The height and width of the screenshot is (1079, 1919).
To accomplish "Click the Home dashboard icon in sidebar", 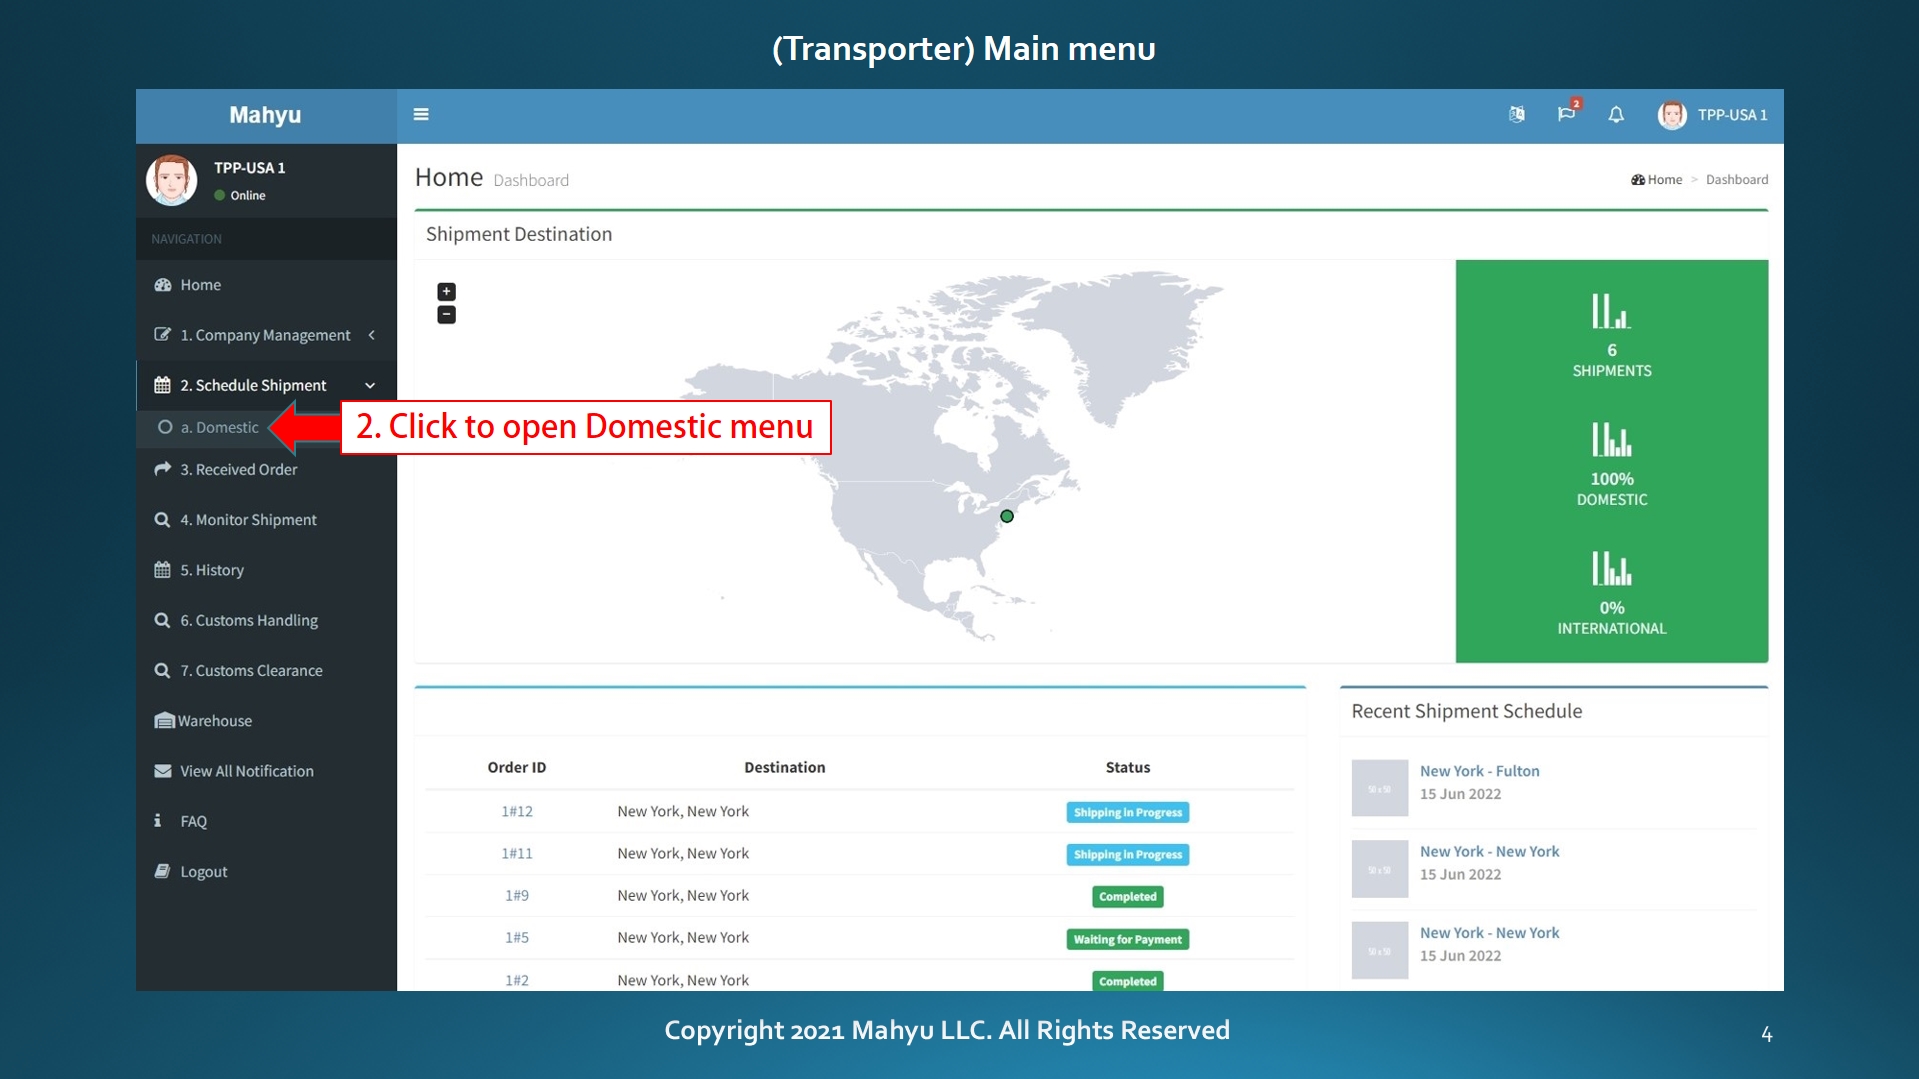I will 162,285.
